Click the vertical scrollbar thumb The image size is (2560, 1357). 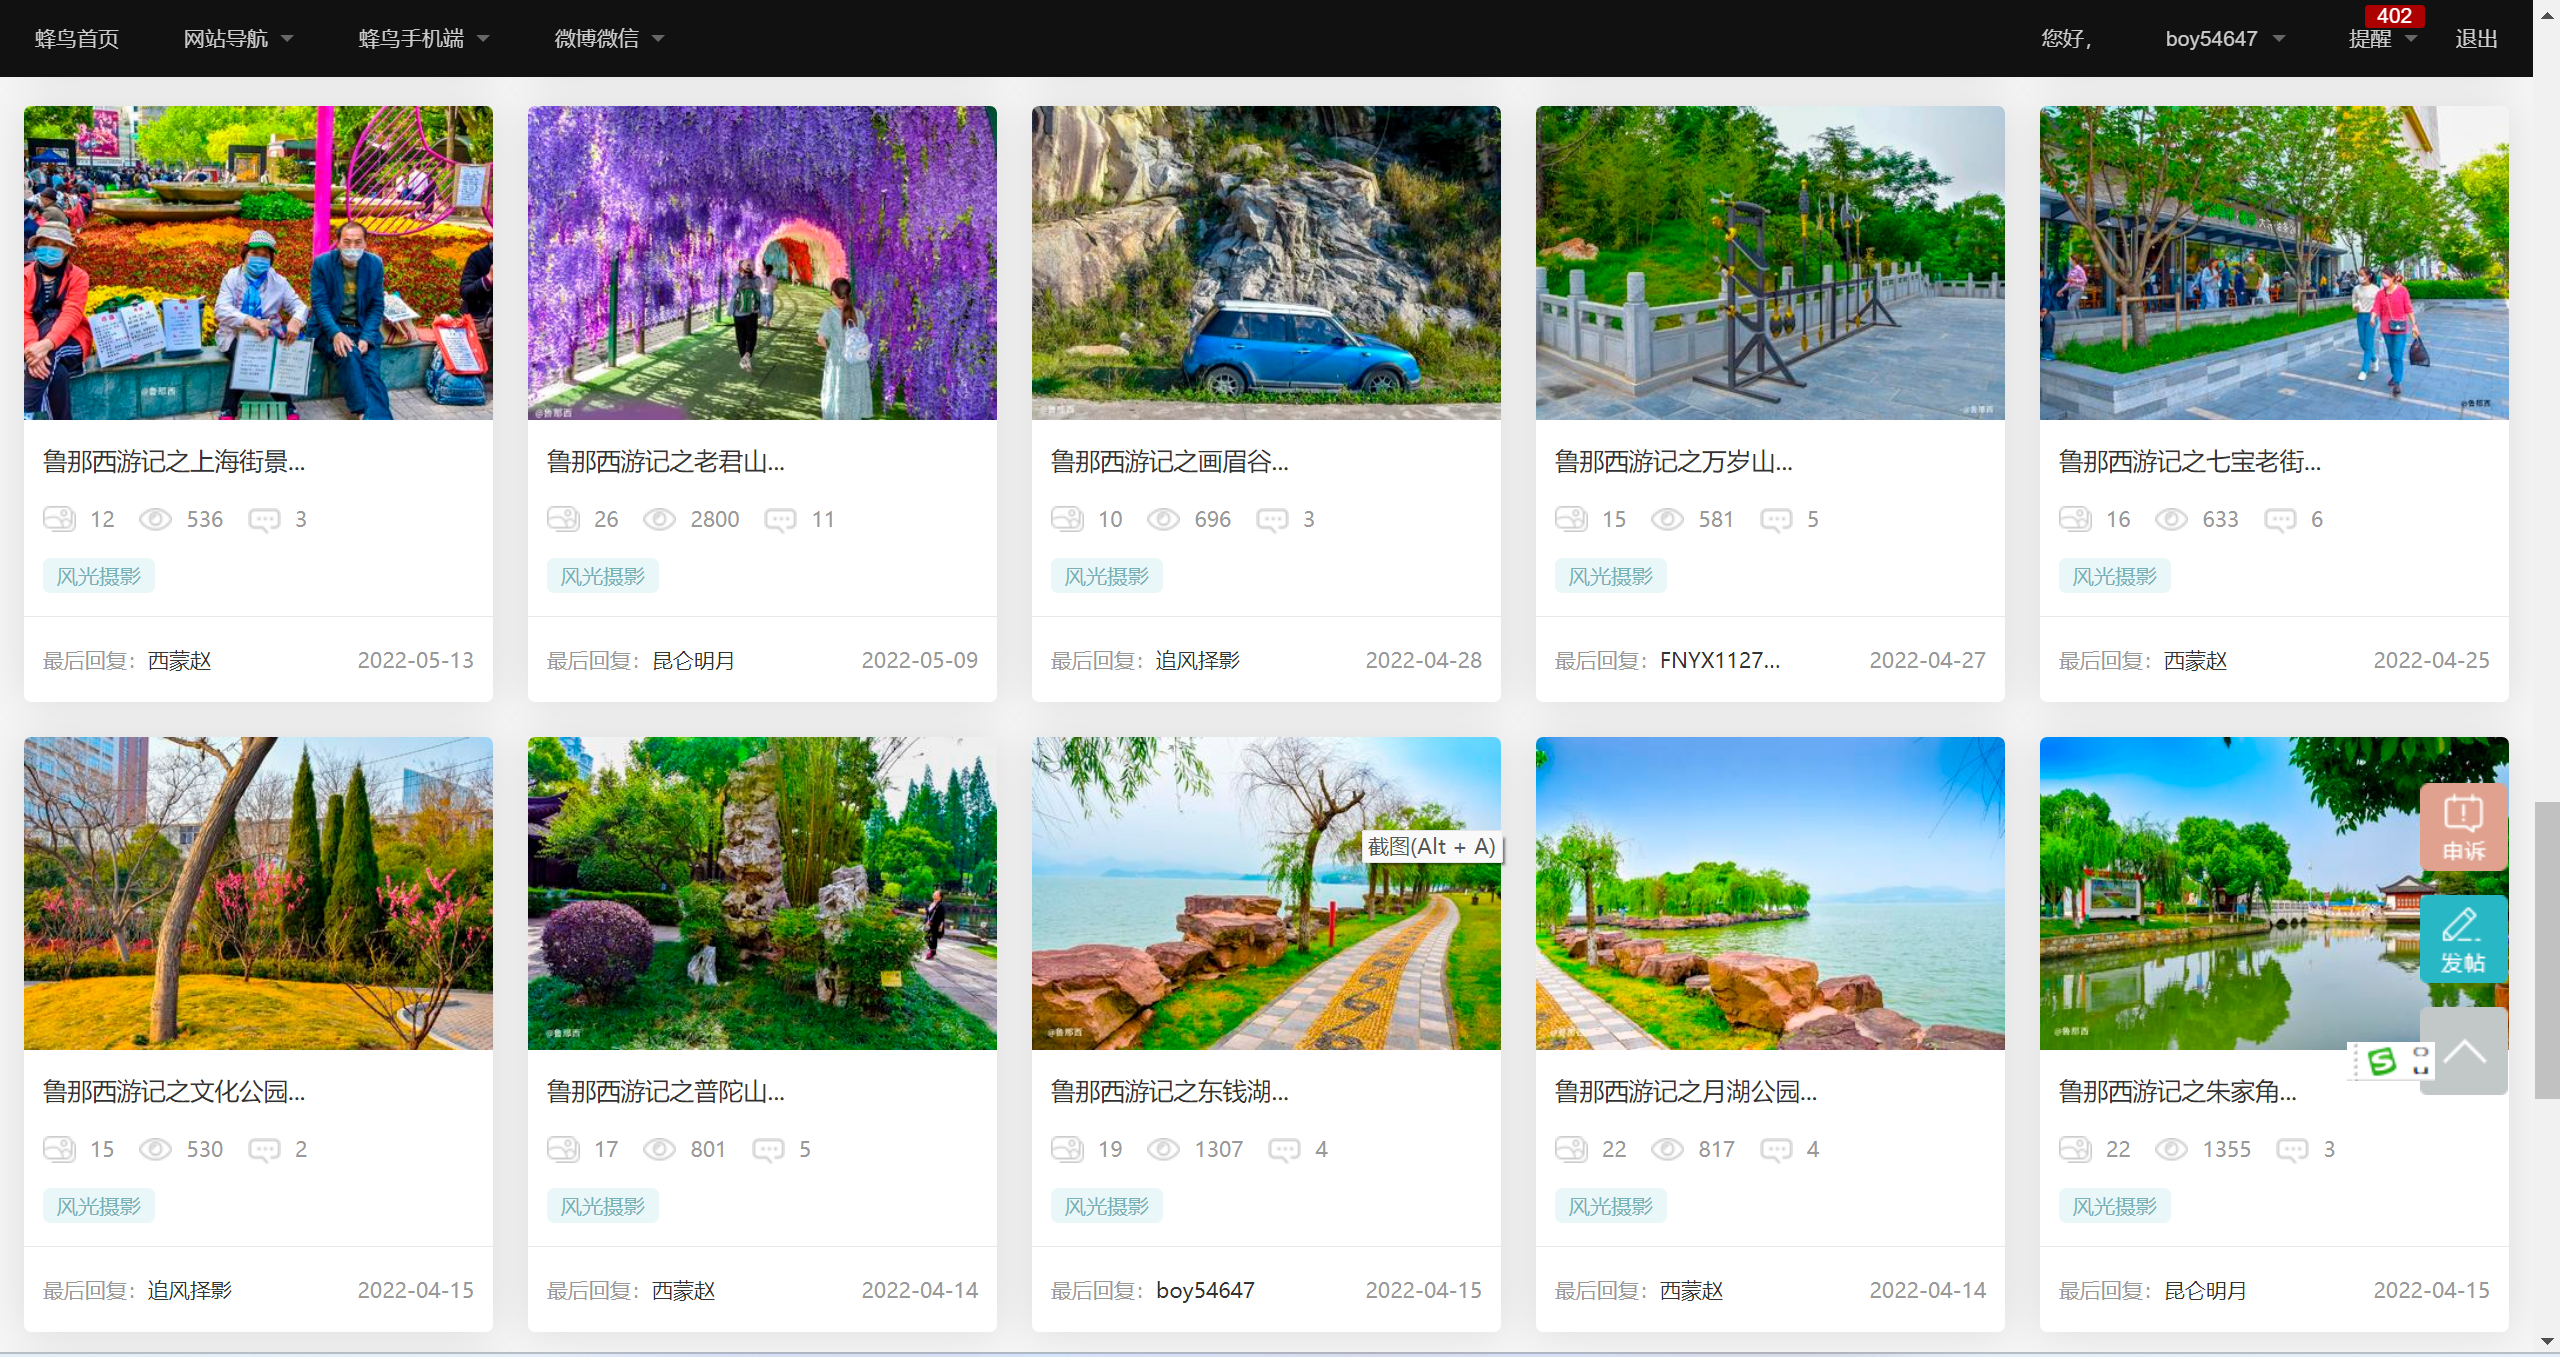pos(2546,949)
